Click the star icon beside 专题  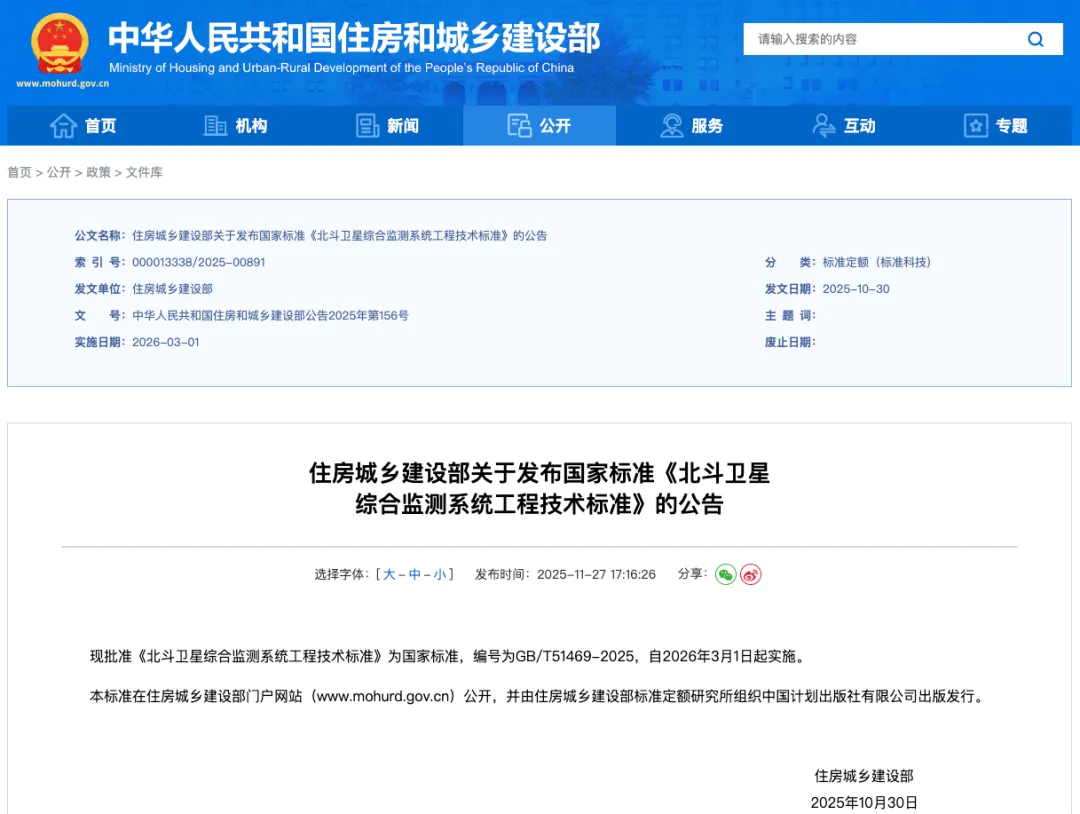coord(975,126)
